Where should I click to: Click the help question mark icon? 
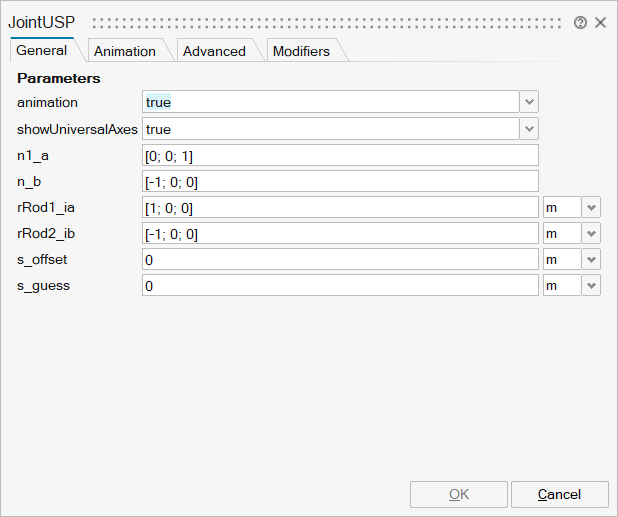[580, 22]
